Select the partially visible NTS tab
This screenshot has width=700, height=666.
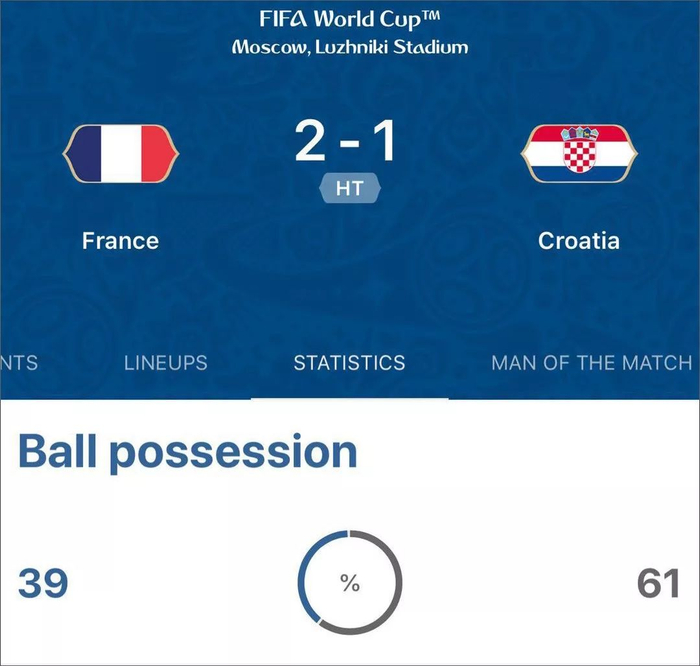(18, 362)
